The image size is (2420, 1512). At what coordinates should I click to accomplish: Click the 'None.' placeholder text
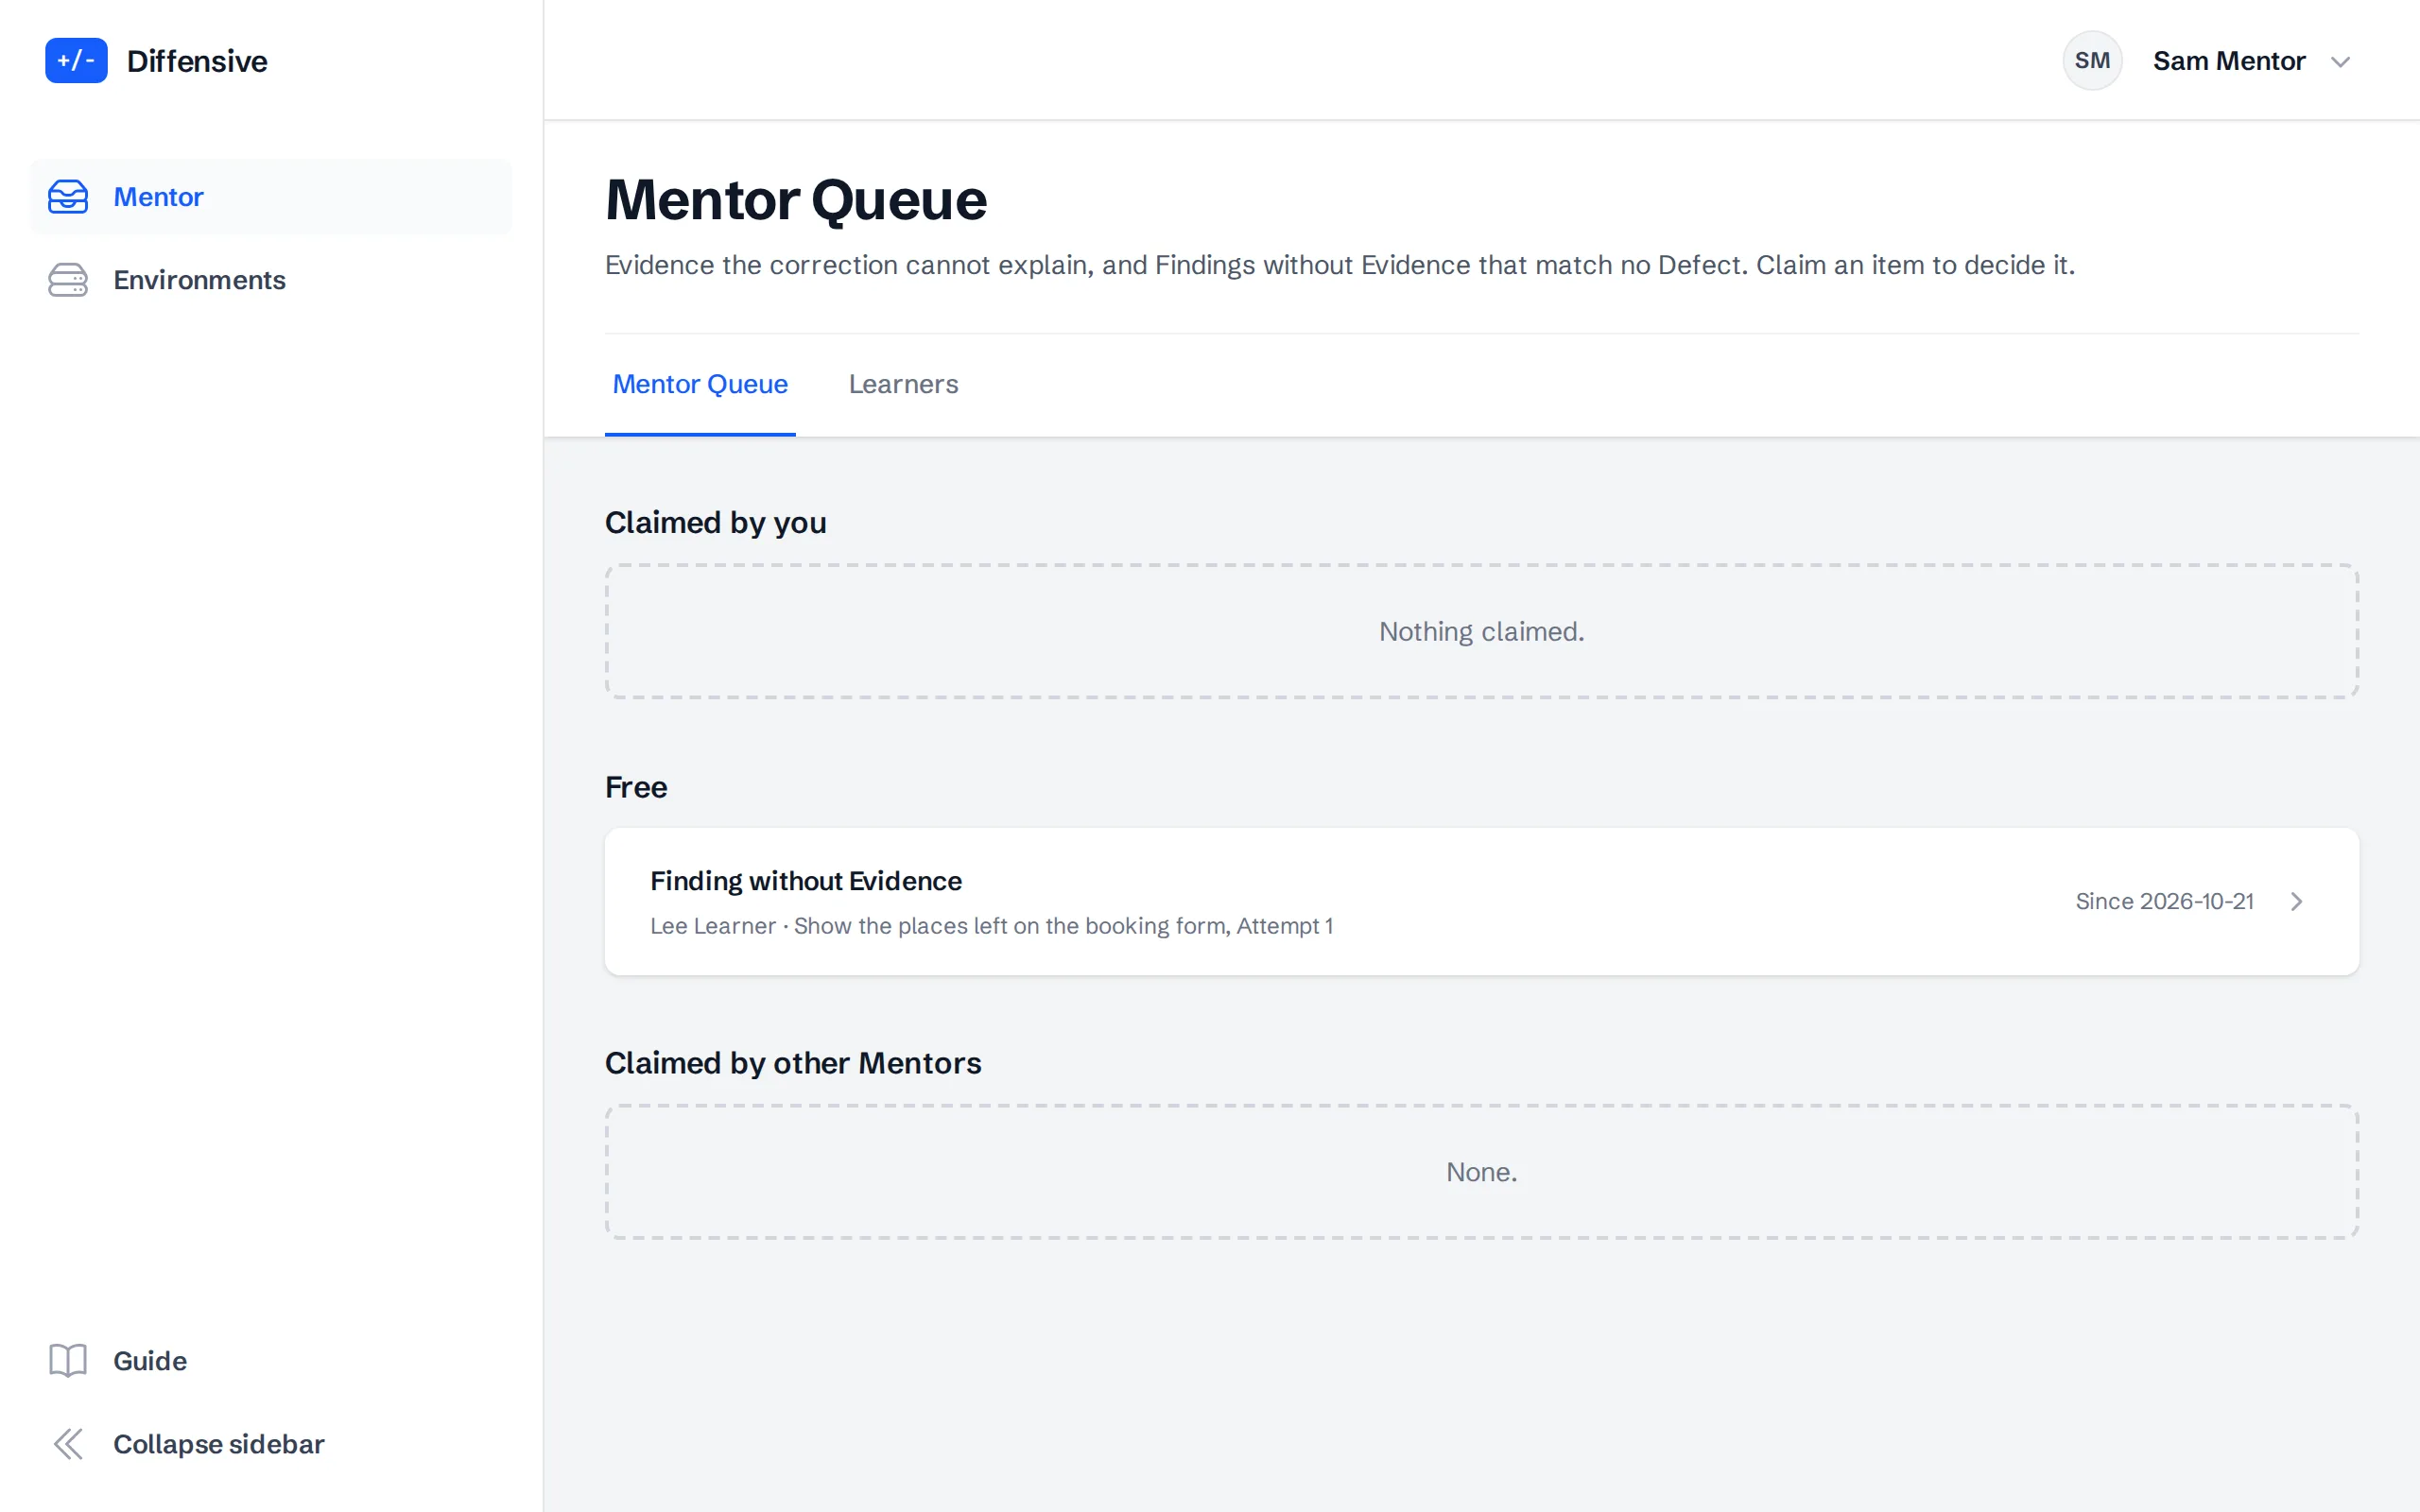[1481, 1171]
